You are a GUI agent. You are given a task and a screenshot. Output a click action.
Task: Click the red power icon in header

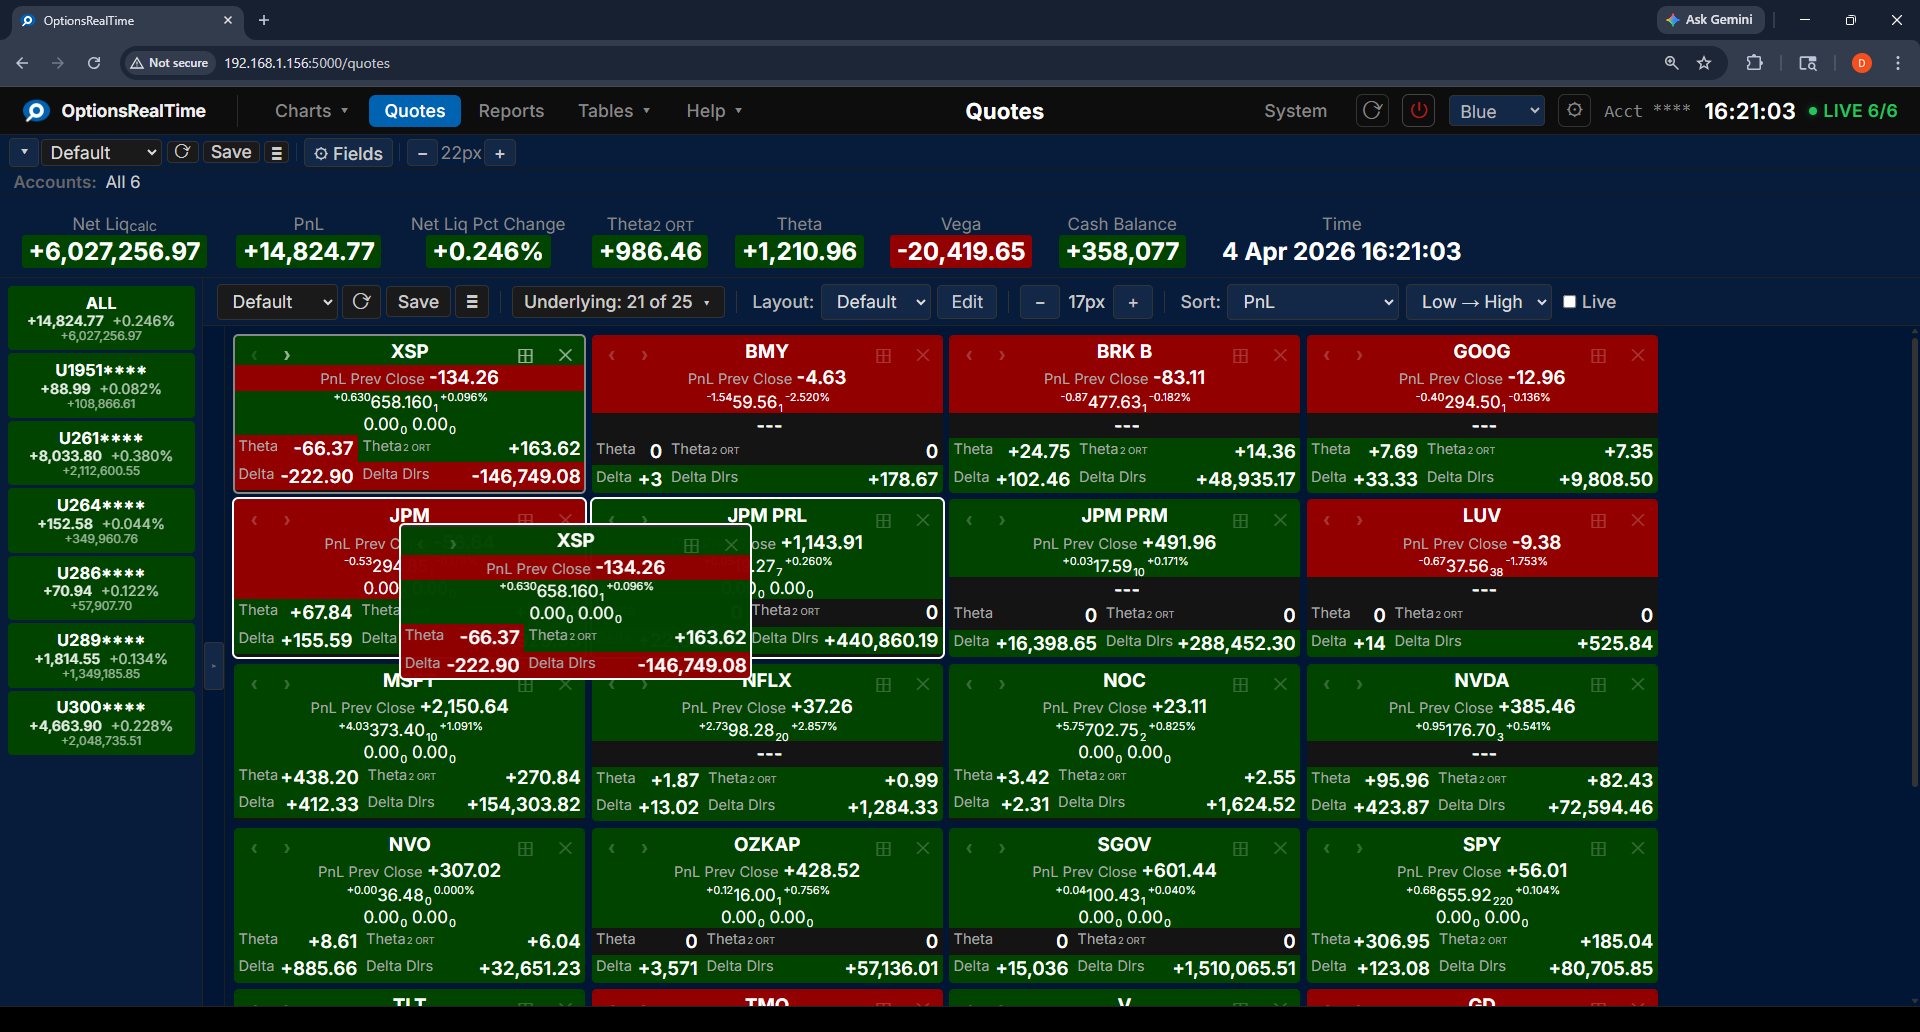click(1418, 111)
